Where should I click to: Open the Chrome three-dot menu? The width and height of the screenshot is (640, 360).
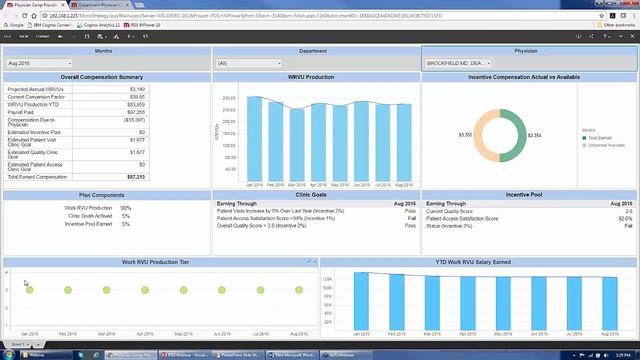(634, 16)
